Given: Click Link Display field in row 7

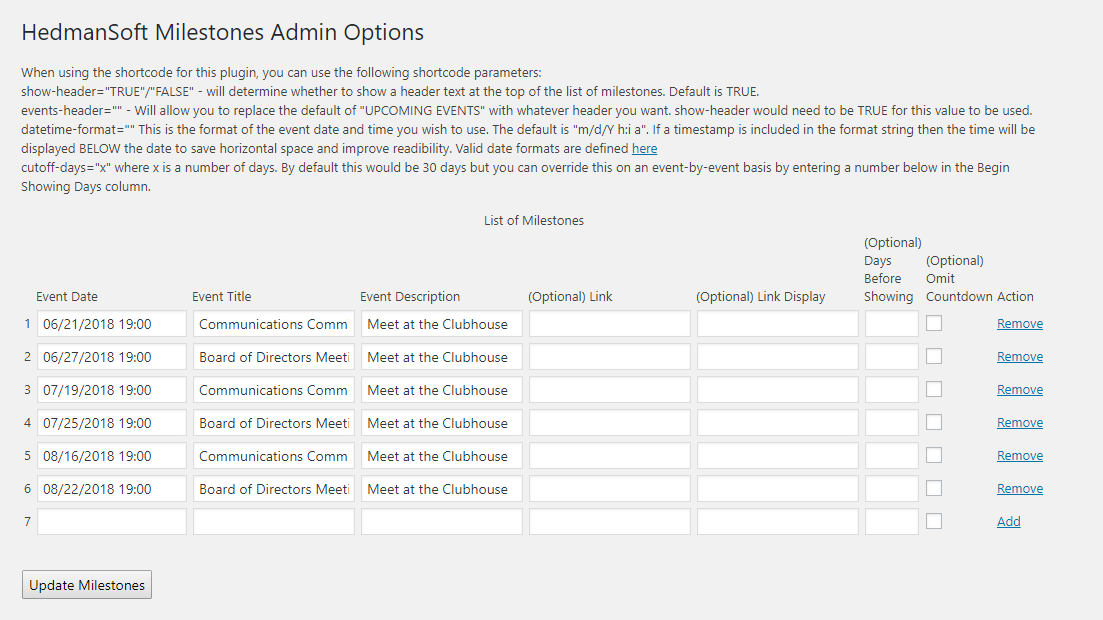Looking at the screenshot, I should click(x=778, y=521).
